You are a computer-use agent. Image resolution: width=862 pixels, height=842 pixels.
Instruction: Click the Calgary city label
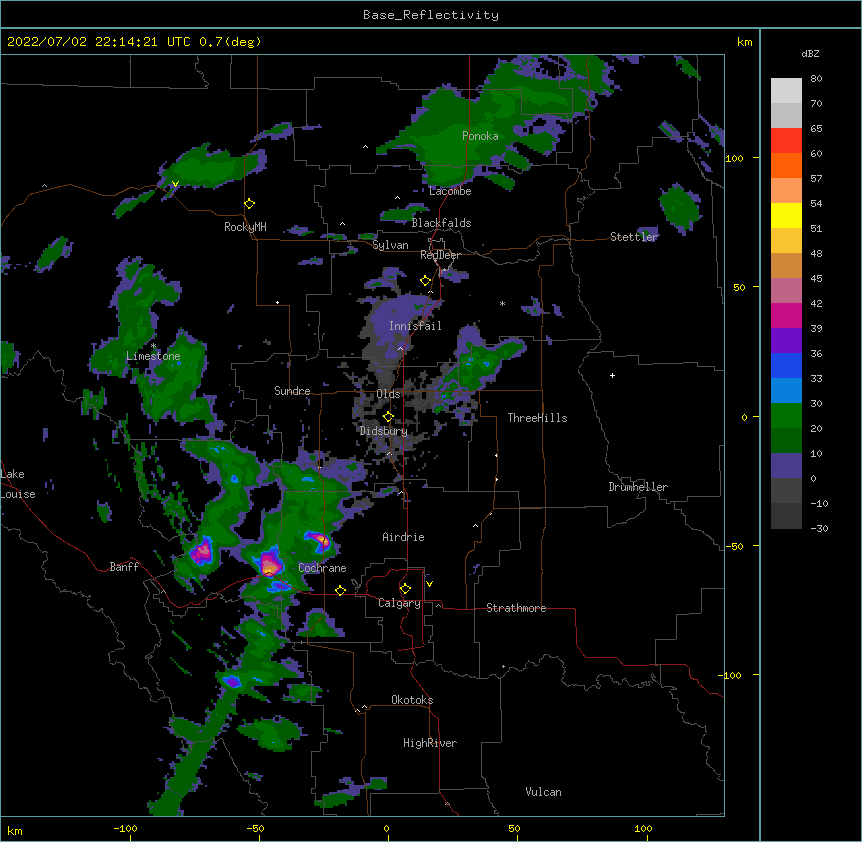click(x=399, y=603)
